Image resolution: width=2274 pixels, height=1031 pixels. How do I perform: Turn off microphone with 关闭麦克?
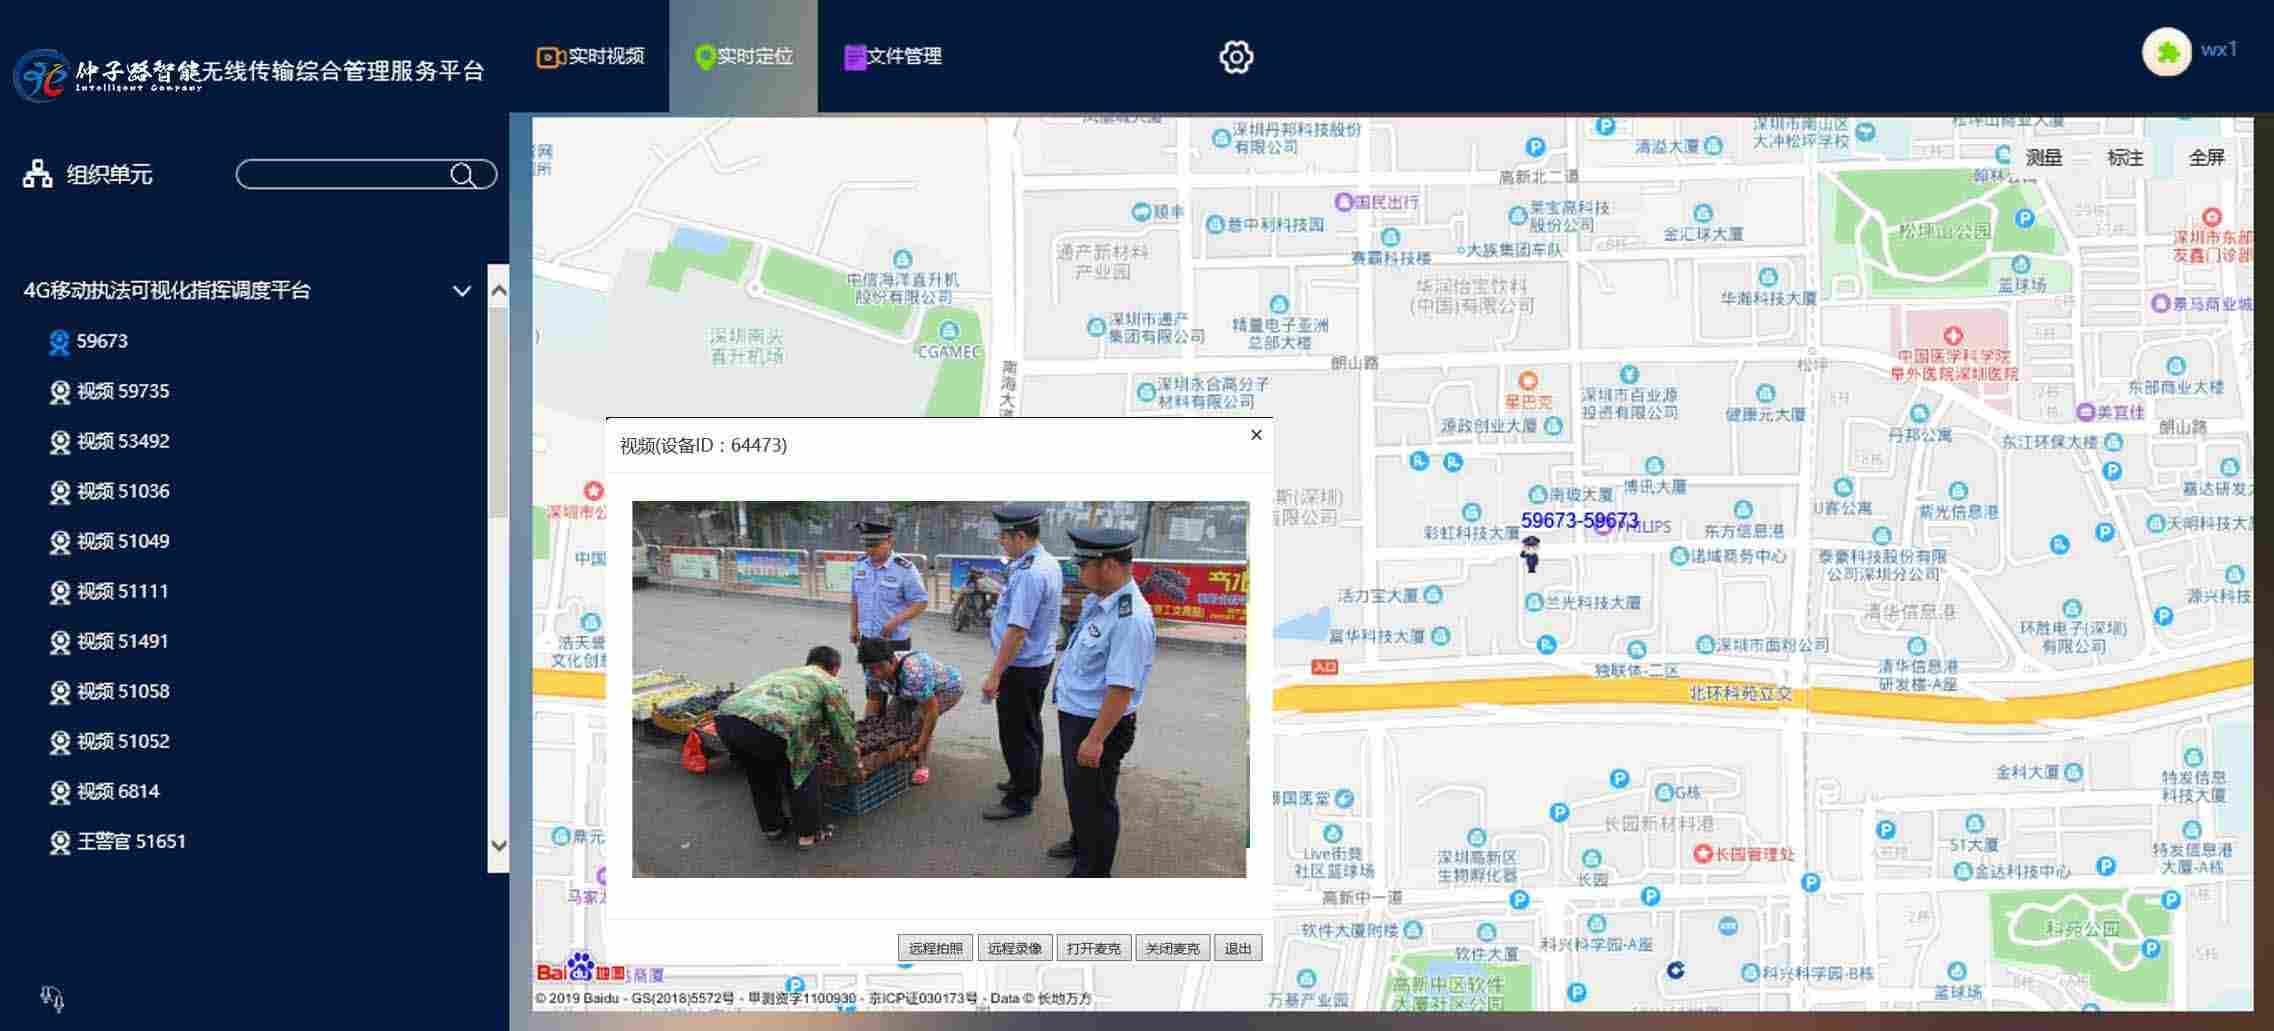coord(1172,948)
